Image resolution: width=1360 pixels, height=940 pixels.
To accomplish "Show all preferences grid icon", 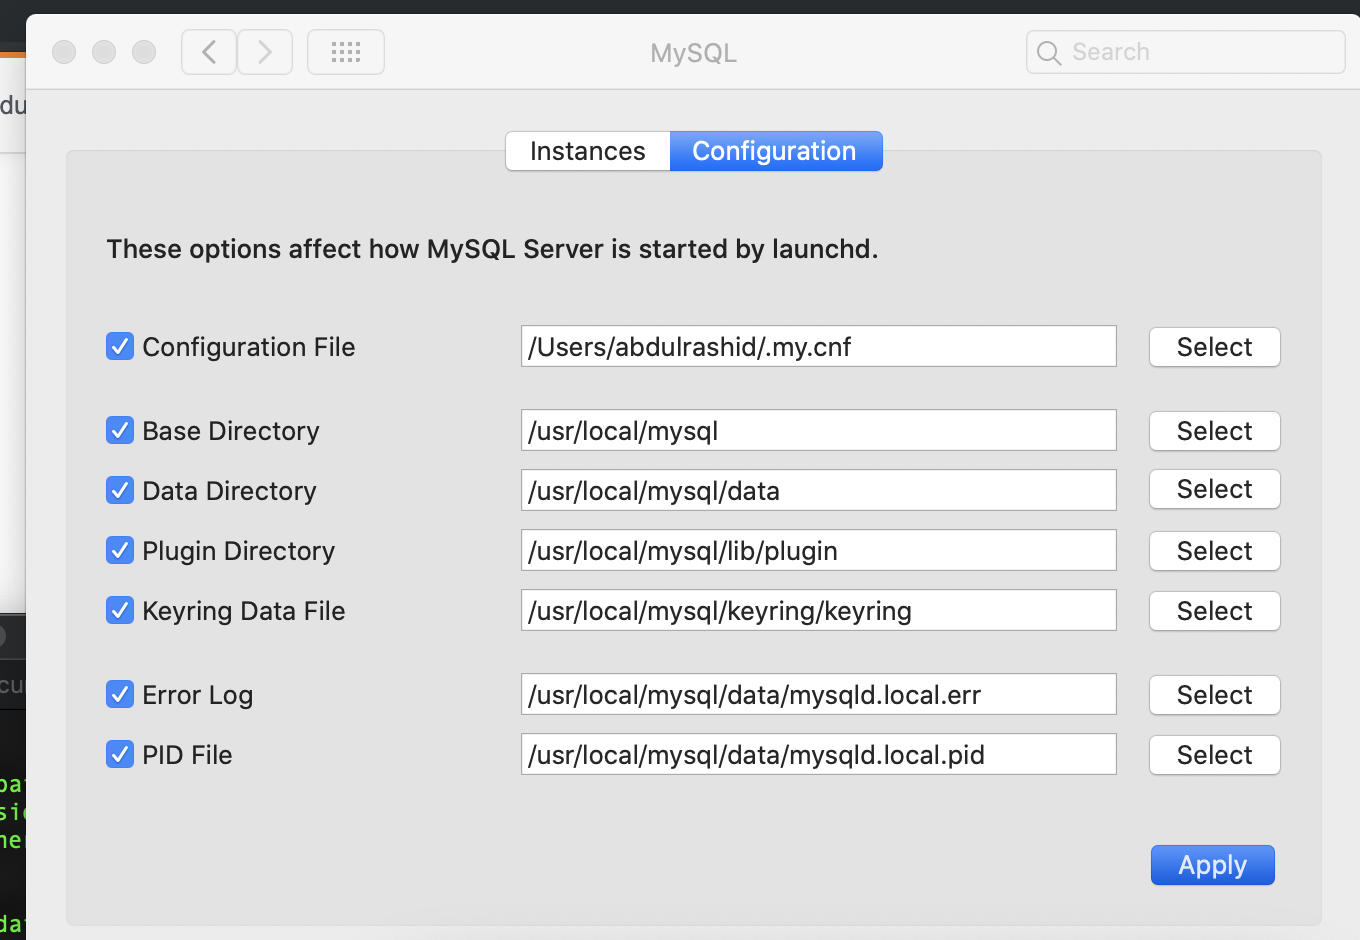I will [x=346, y=52].
